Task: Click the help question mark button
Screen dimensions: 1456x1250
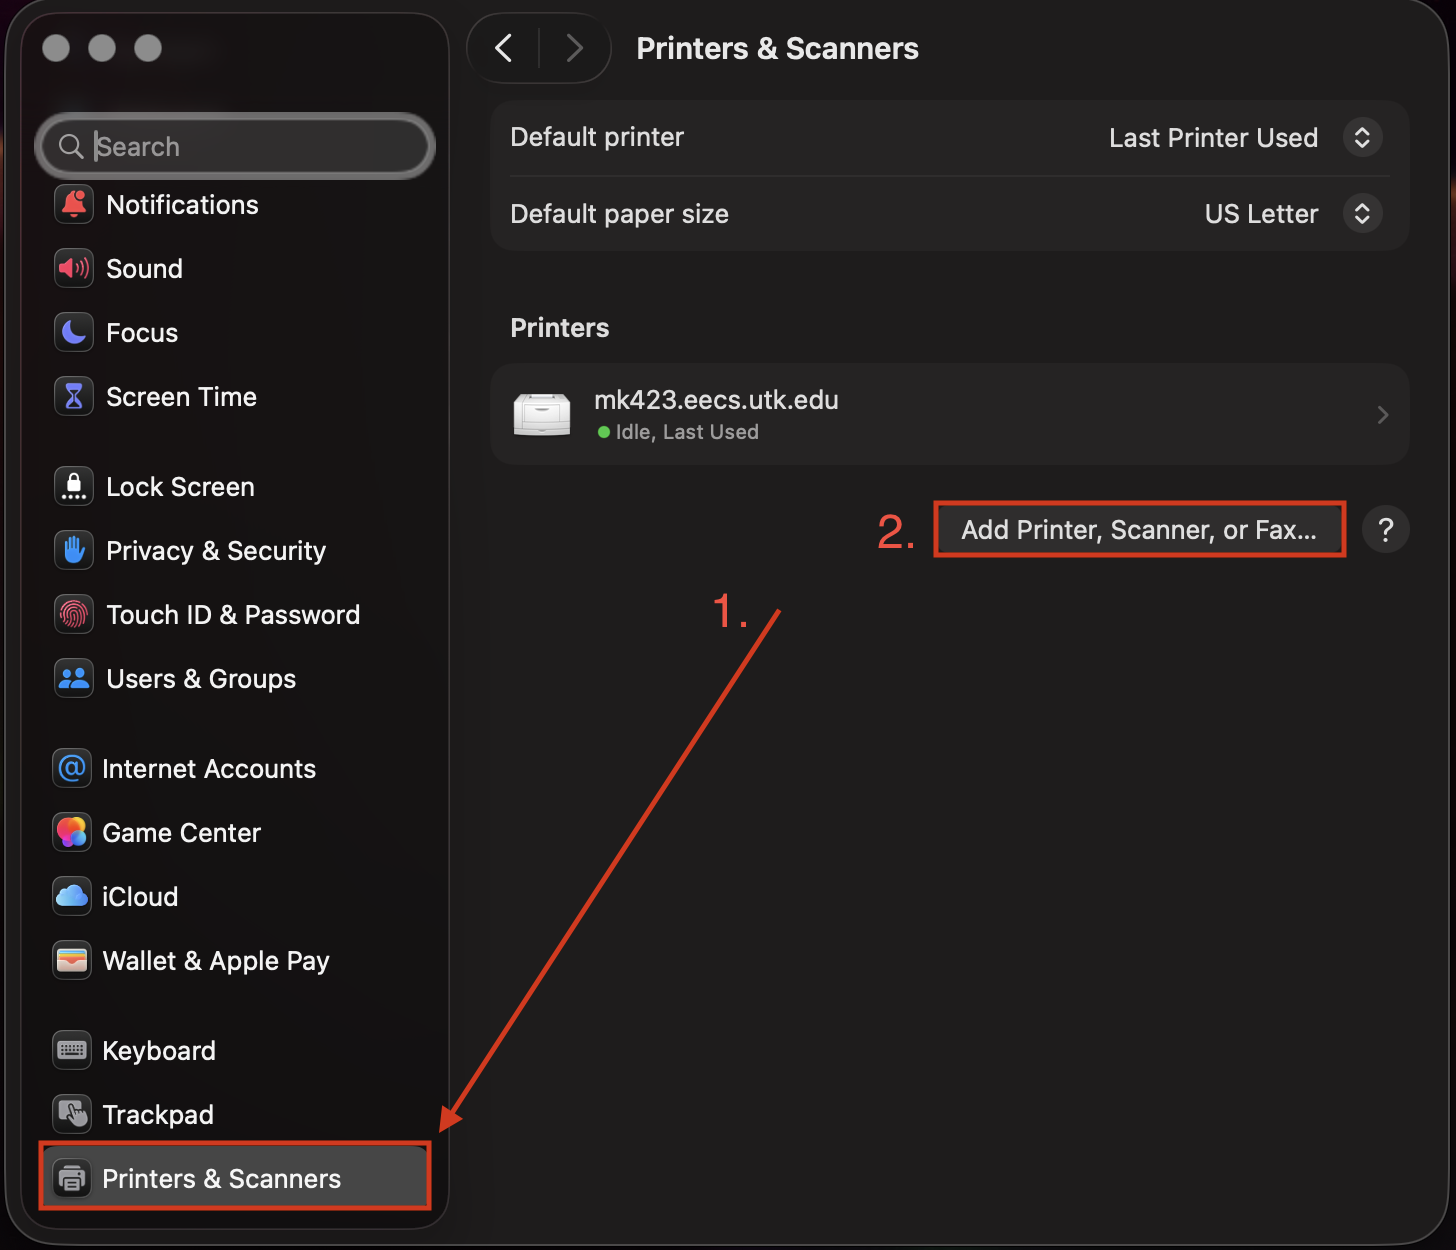Action: [x=1386, y=530]
